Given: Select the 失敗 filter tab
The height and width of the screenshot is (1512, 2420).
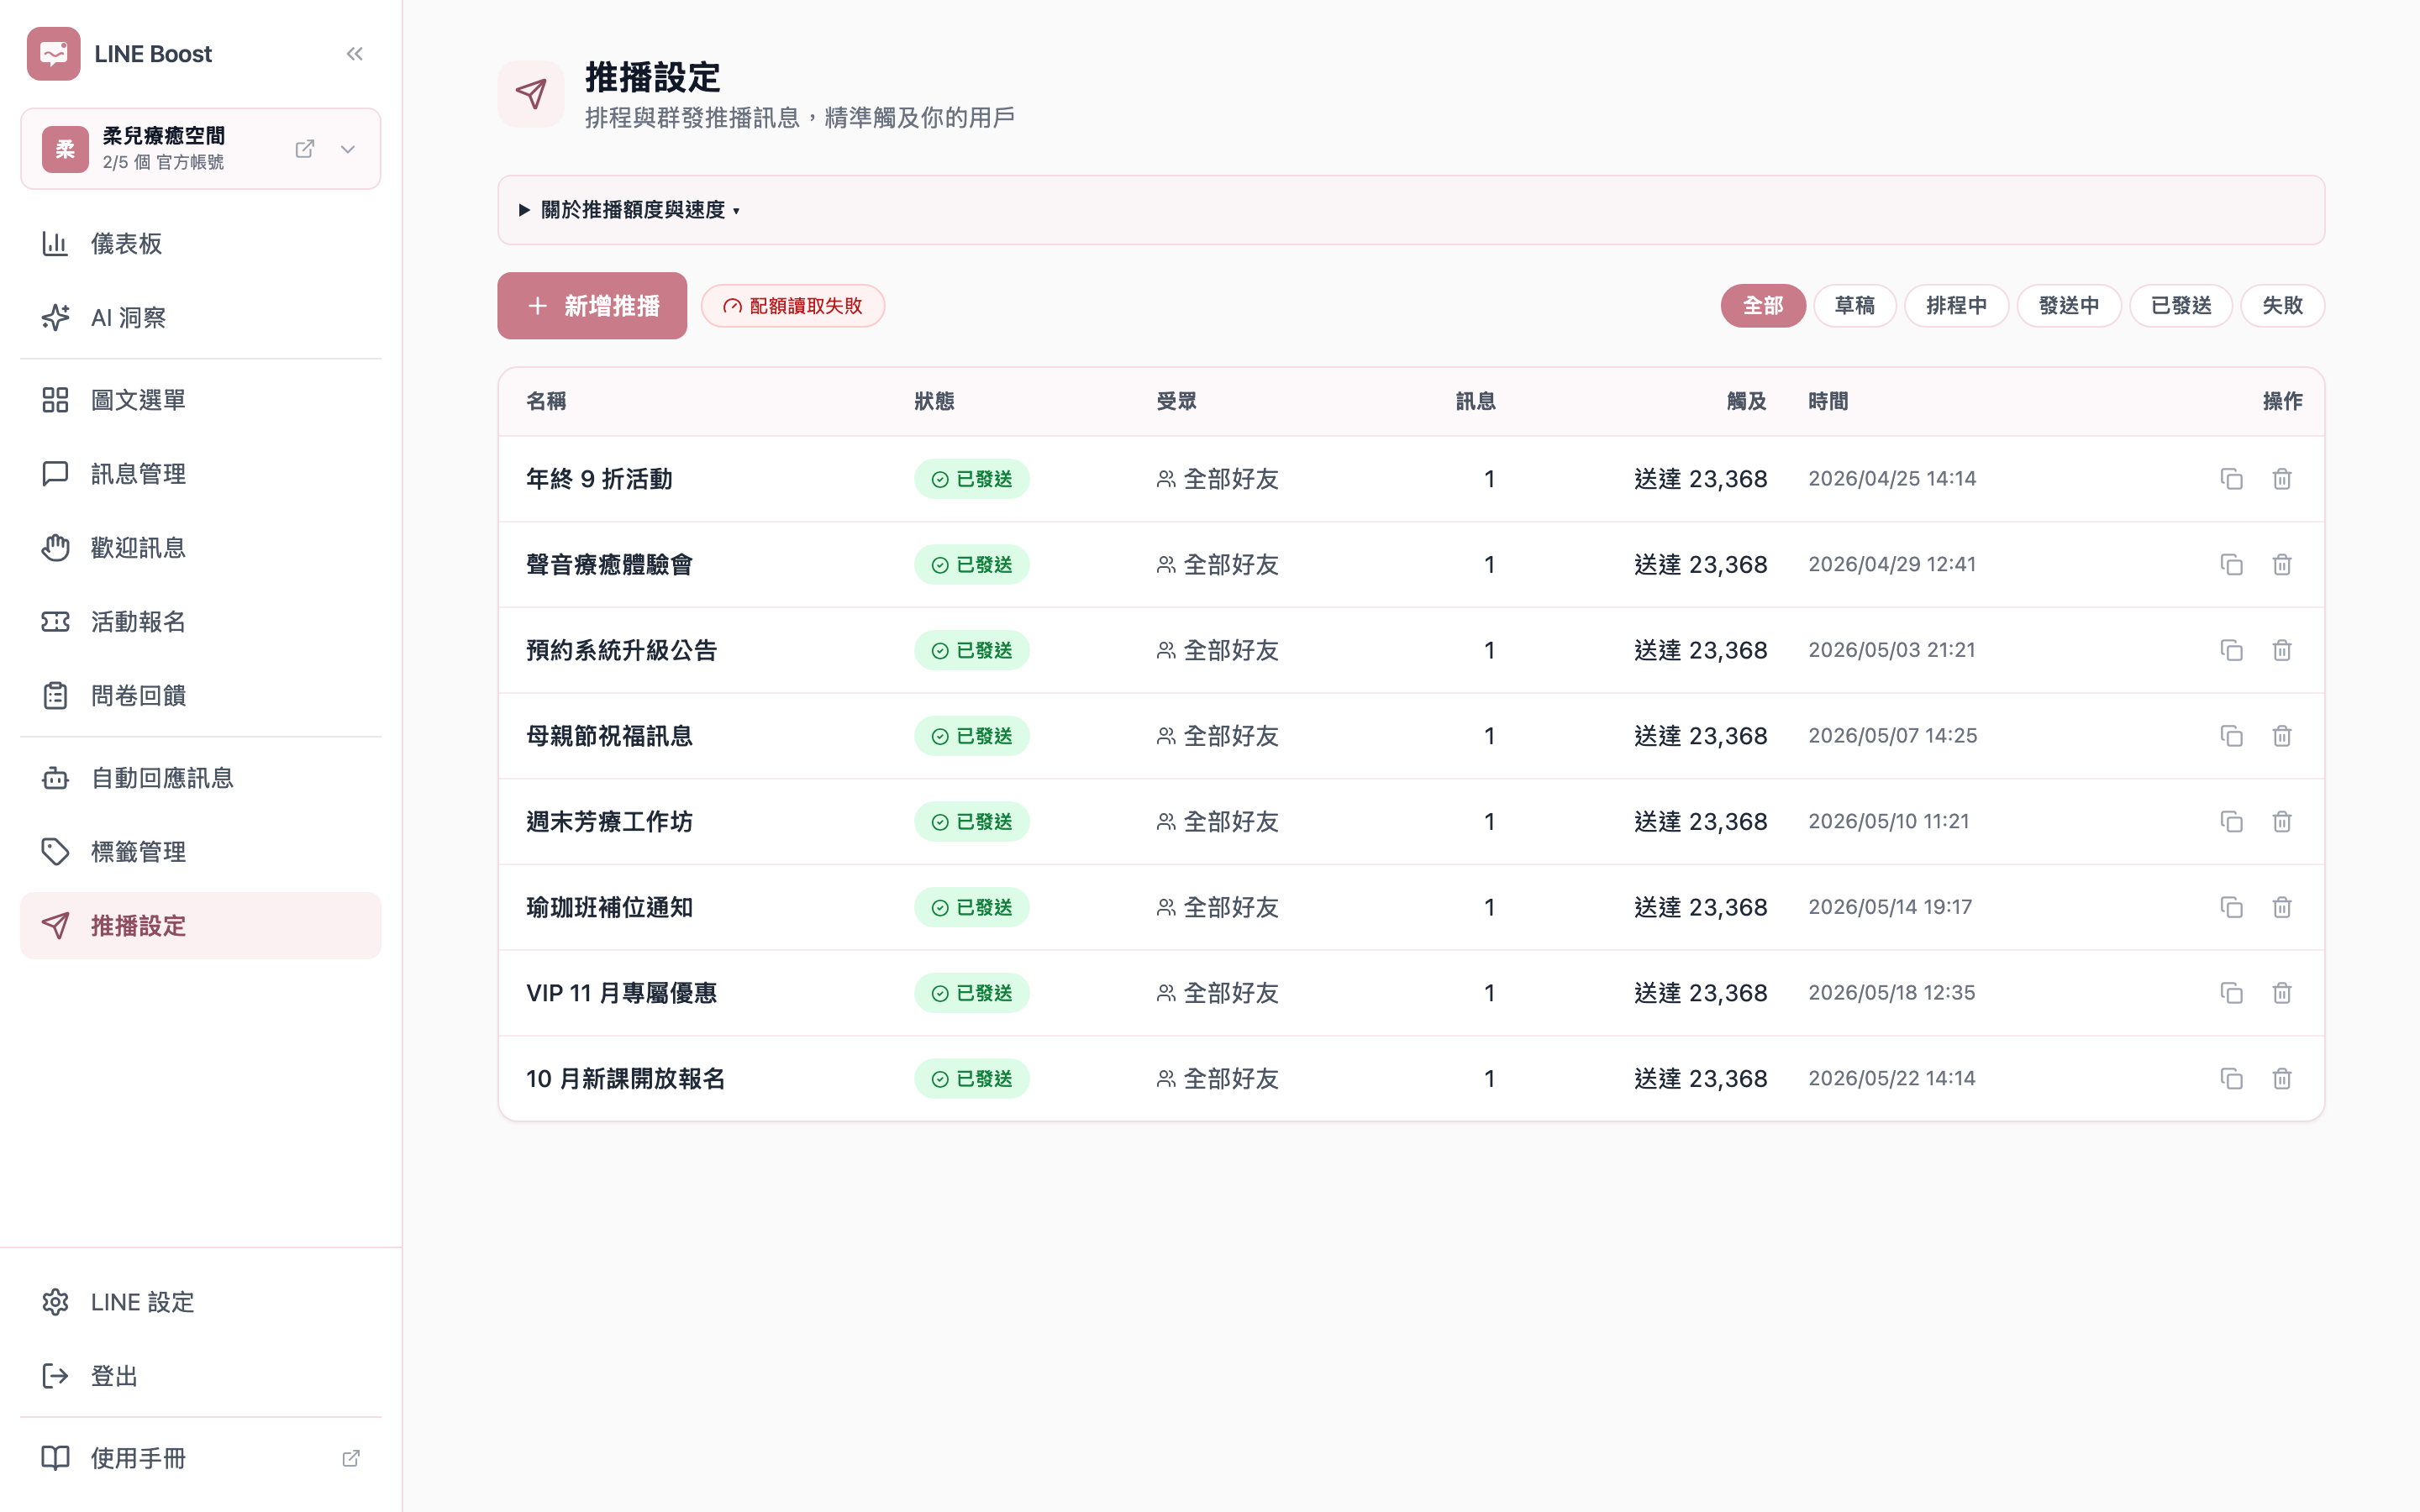Looking at the screenshot, I should (x=2283, y=306).
